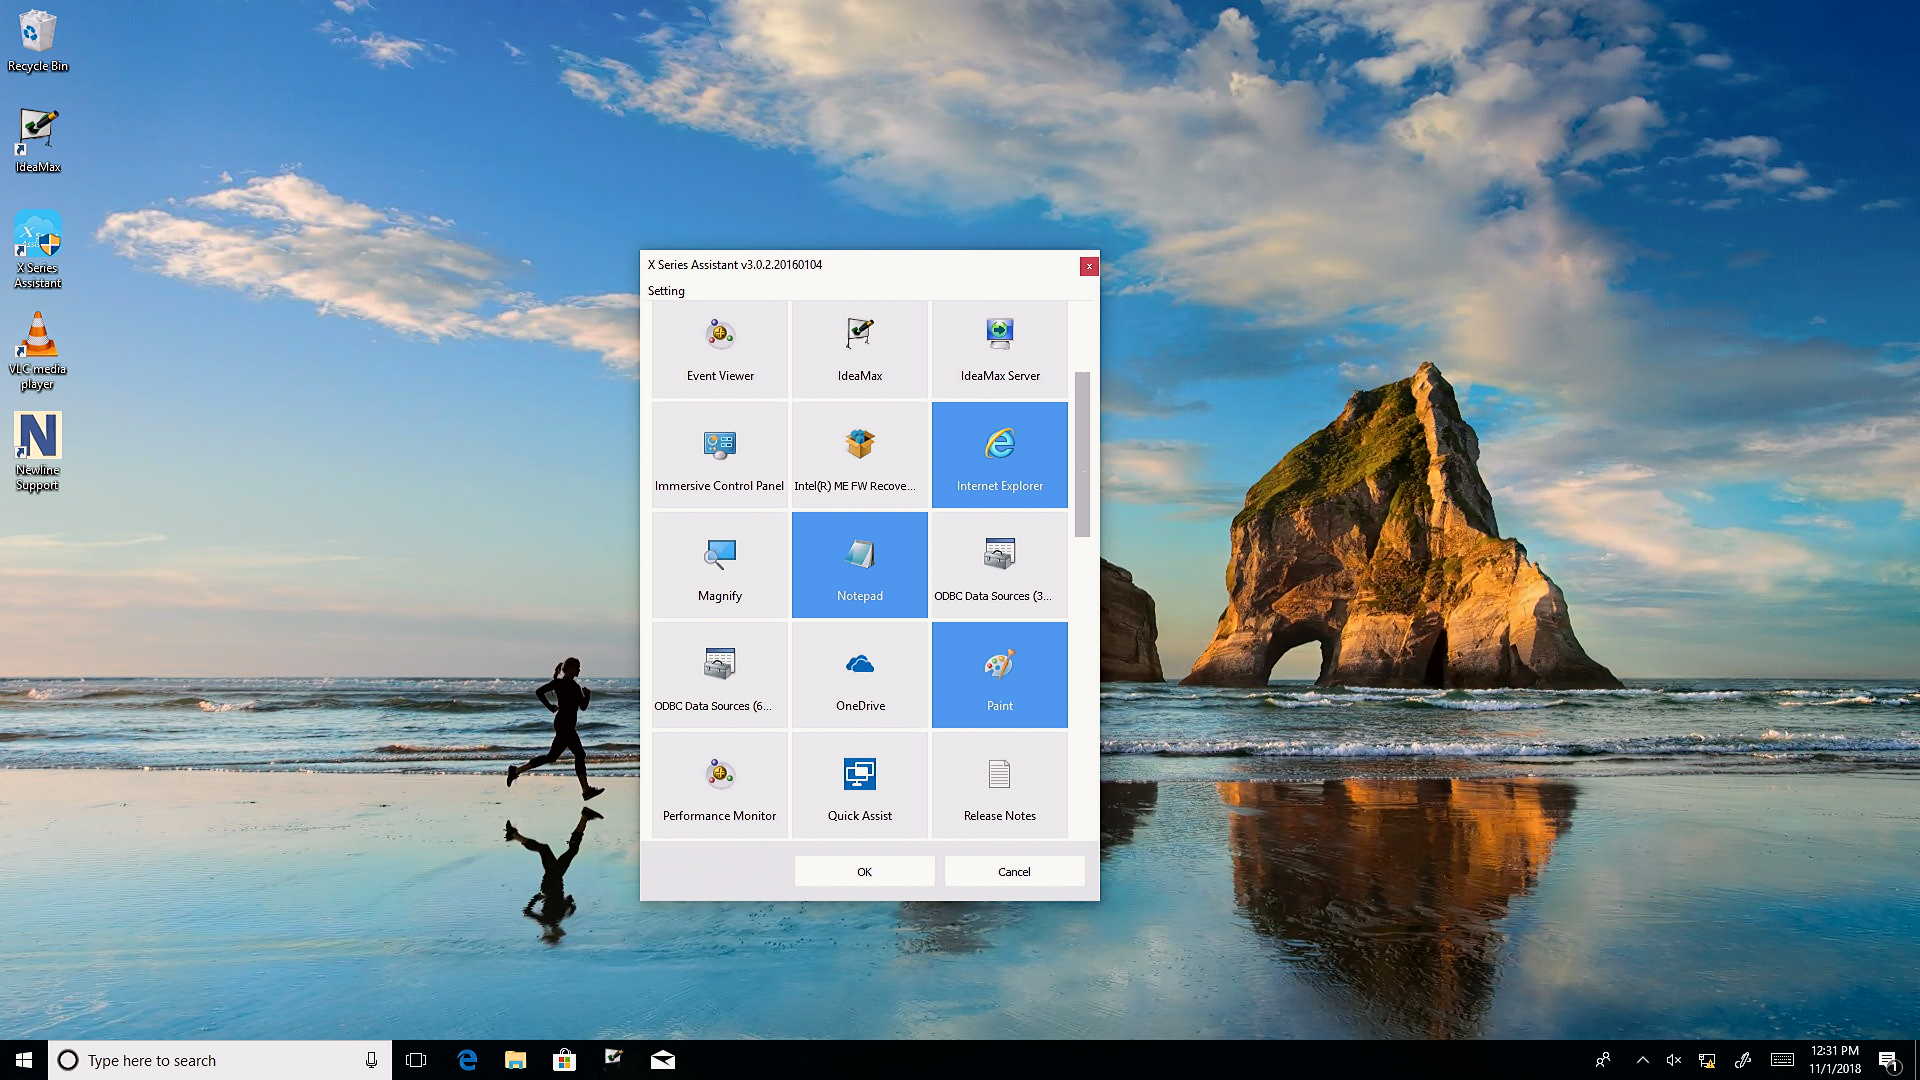Select the Intel(R) ME FW Recovery tile
Image resolution: width=1920 pixels, height=1080 pixels.
[x=860, y=456]
